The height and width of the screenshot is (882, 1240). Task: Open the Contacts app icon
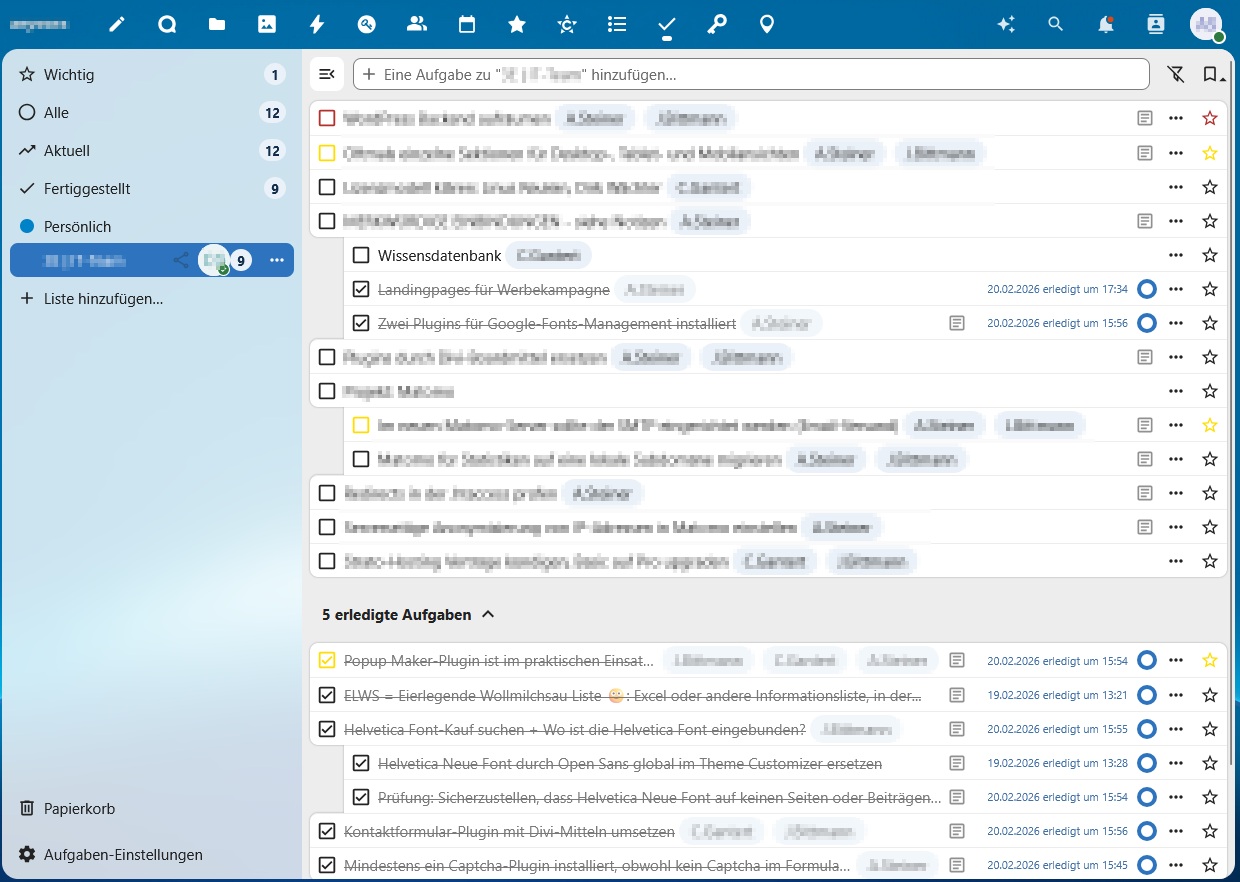(x=417, y=25)
